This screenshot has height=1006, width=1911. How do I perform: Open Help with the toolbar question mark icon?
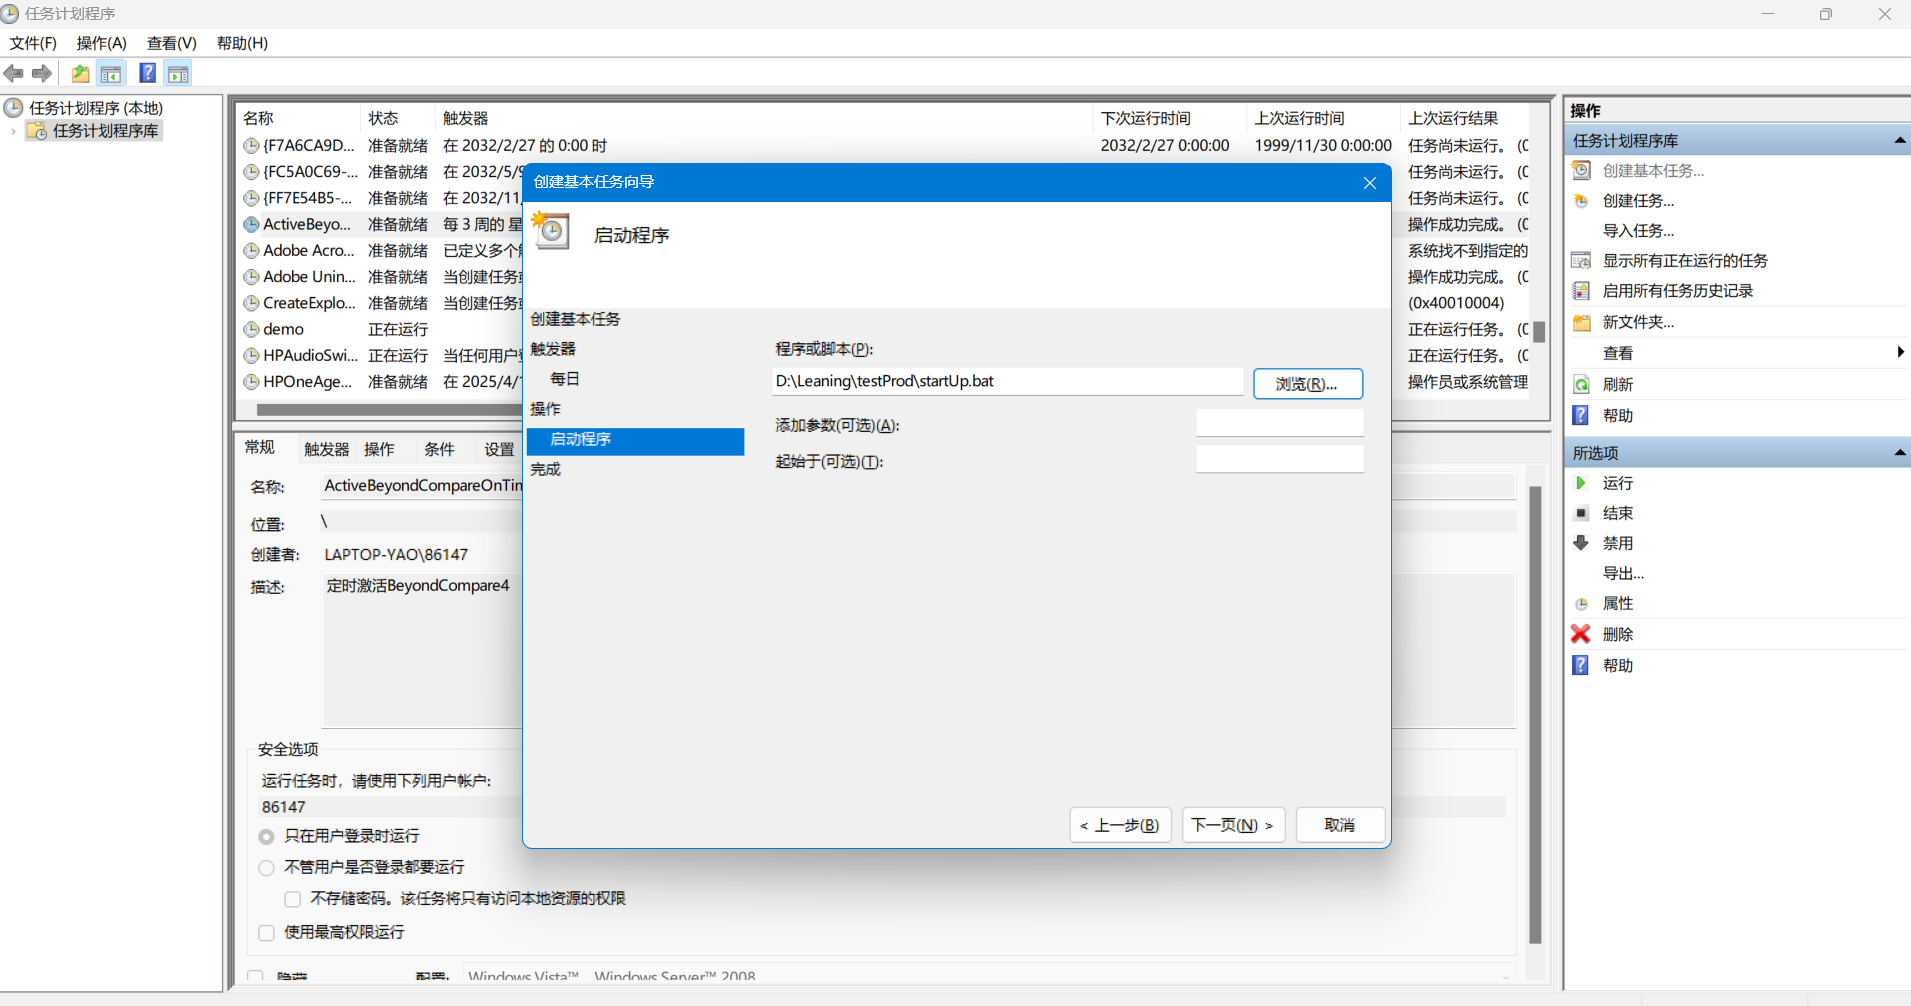147,72
